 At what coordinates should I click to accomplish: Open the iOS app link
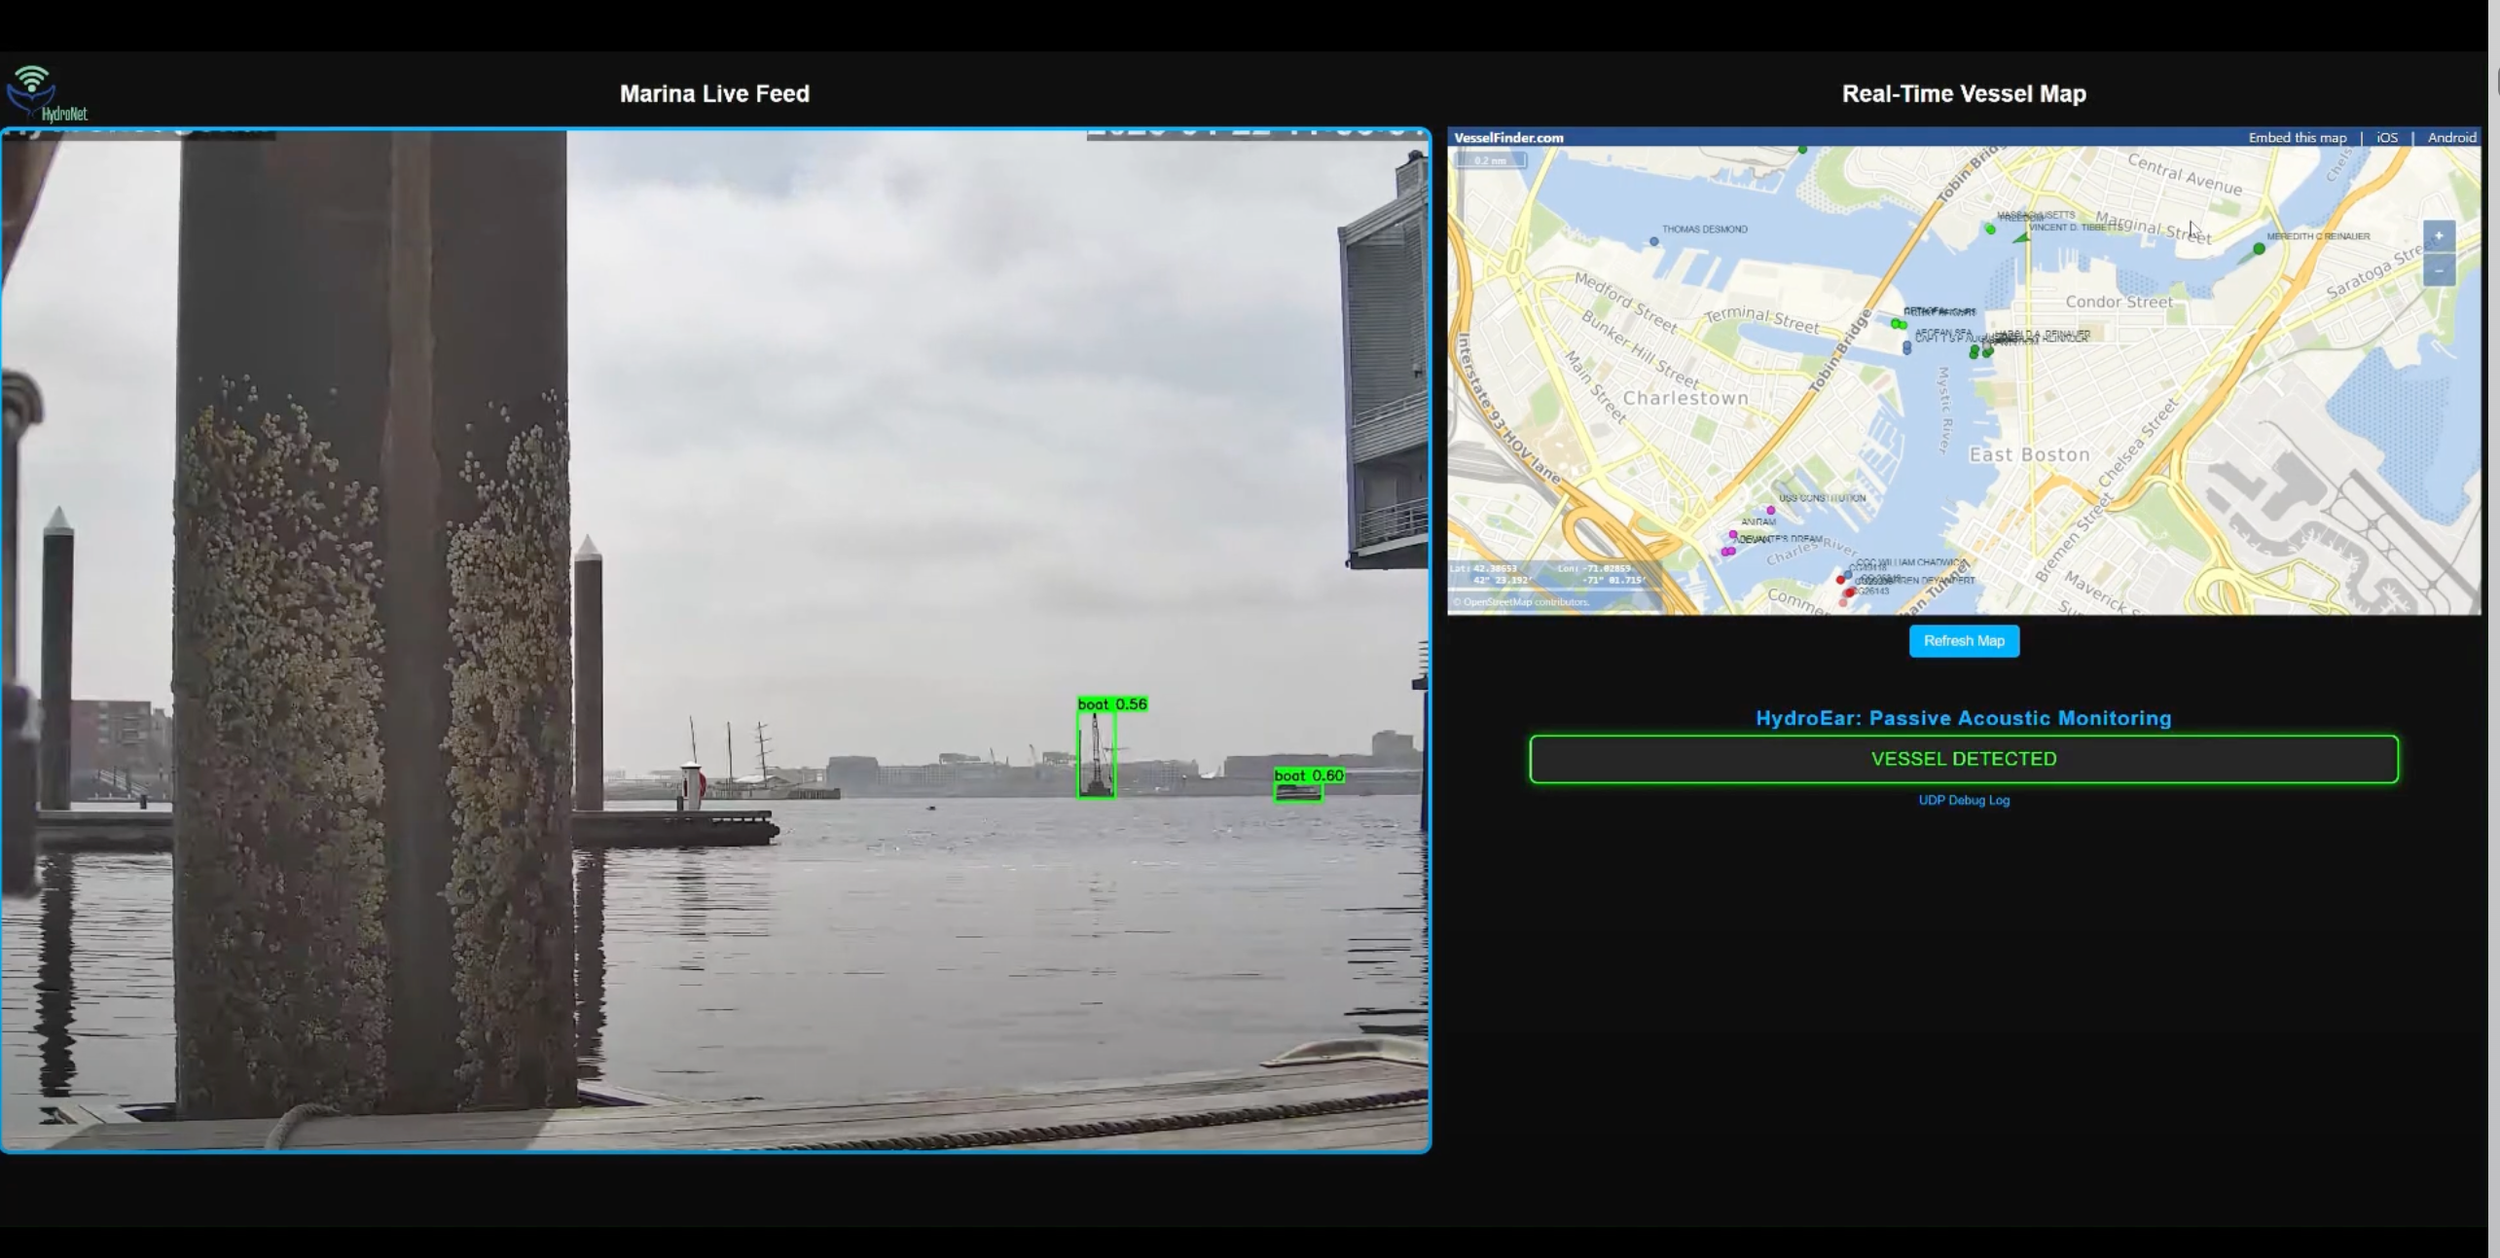(x=2387, y=138)
